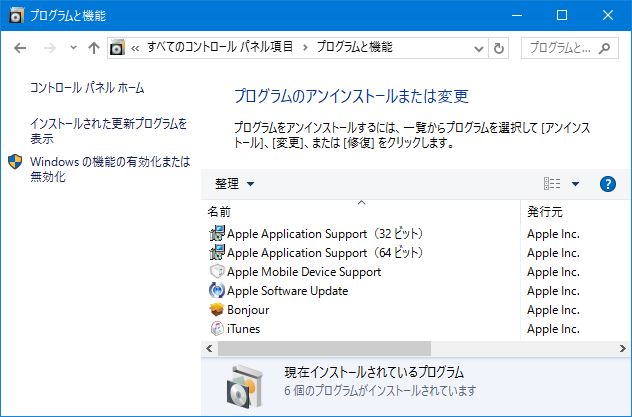Select Apple Application Support (32 ビット)
The image size is (632, 417).
coord(324,234)
